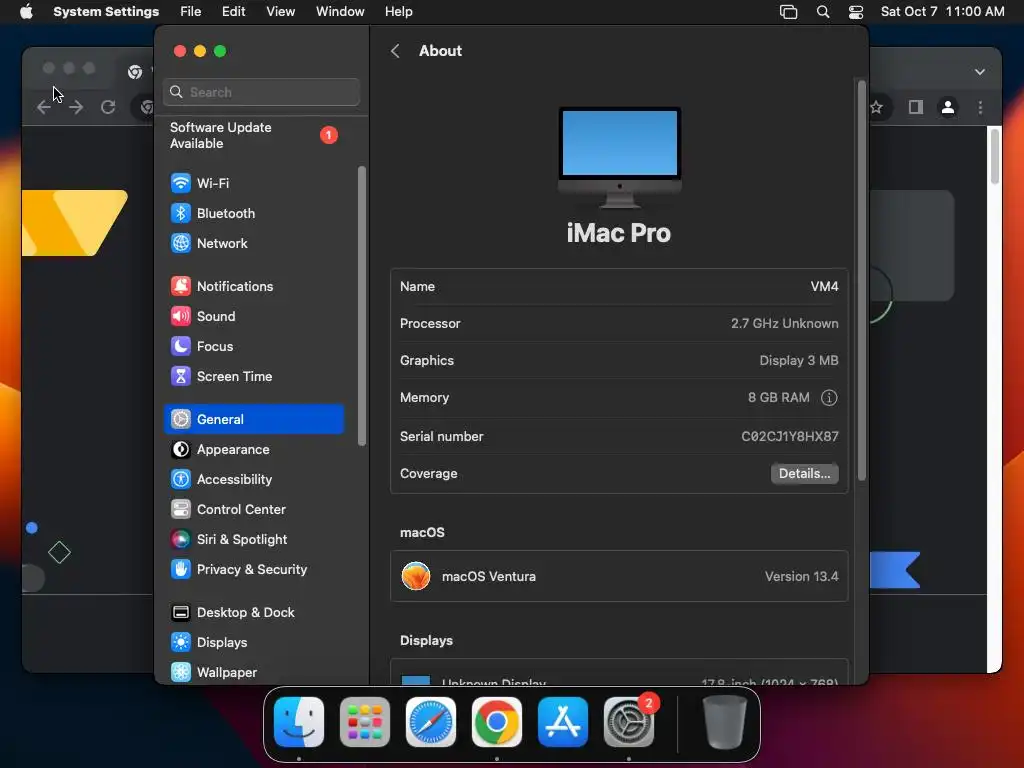Image resolution: width=1024 pixels, height=768 pixels.
Task: Click the About pane scrollbar
Action: [861, 281]
